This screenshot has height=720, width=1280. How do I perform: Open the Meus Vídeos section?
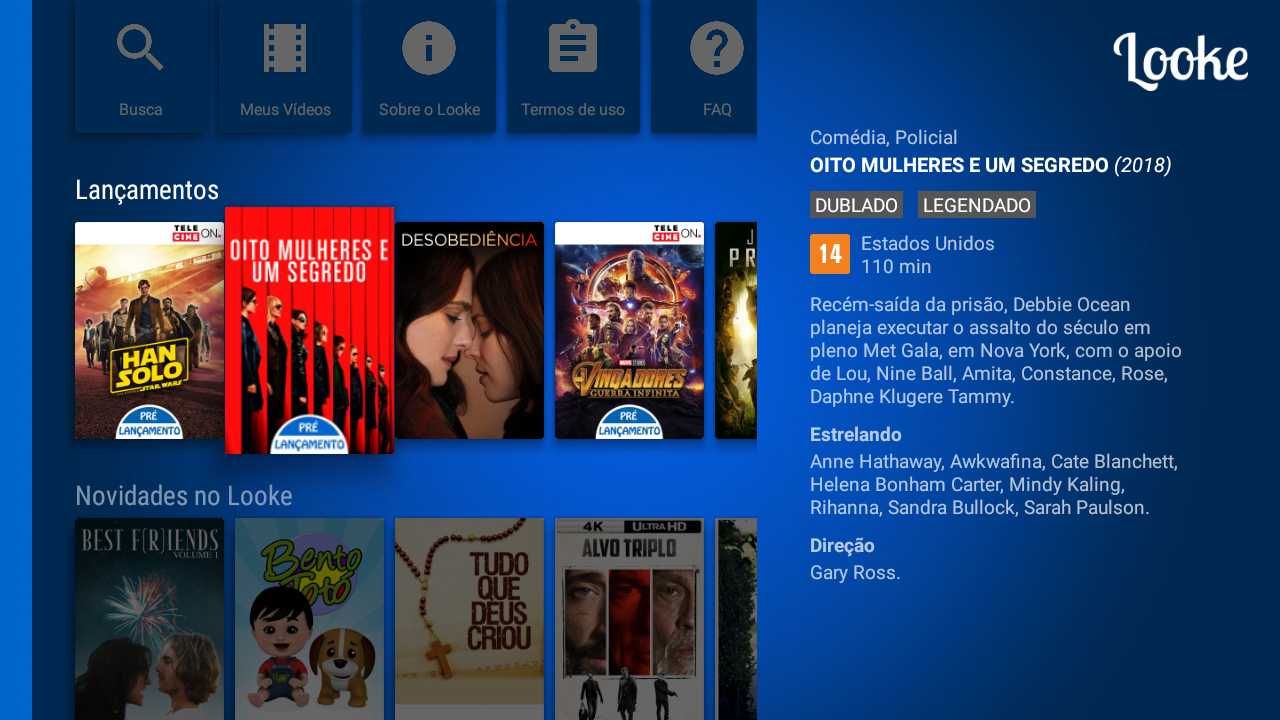(x=284, y=47)
